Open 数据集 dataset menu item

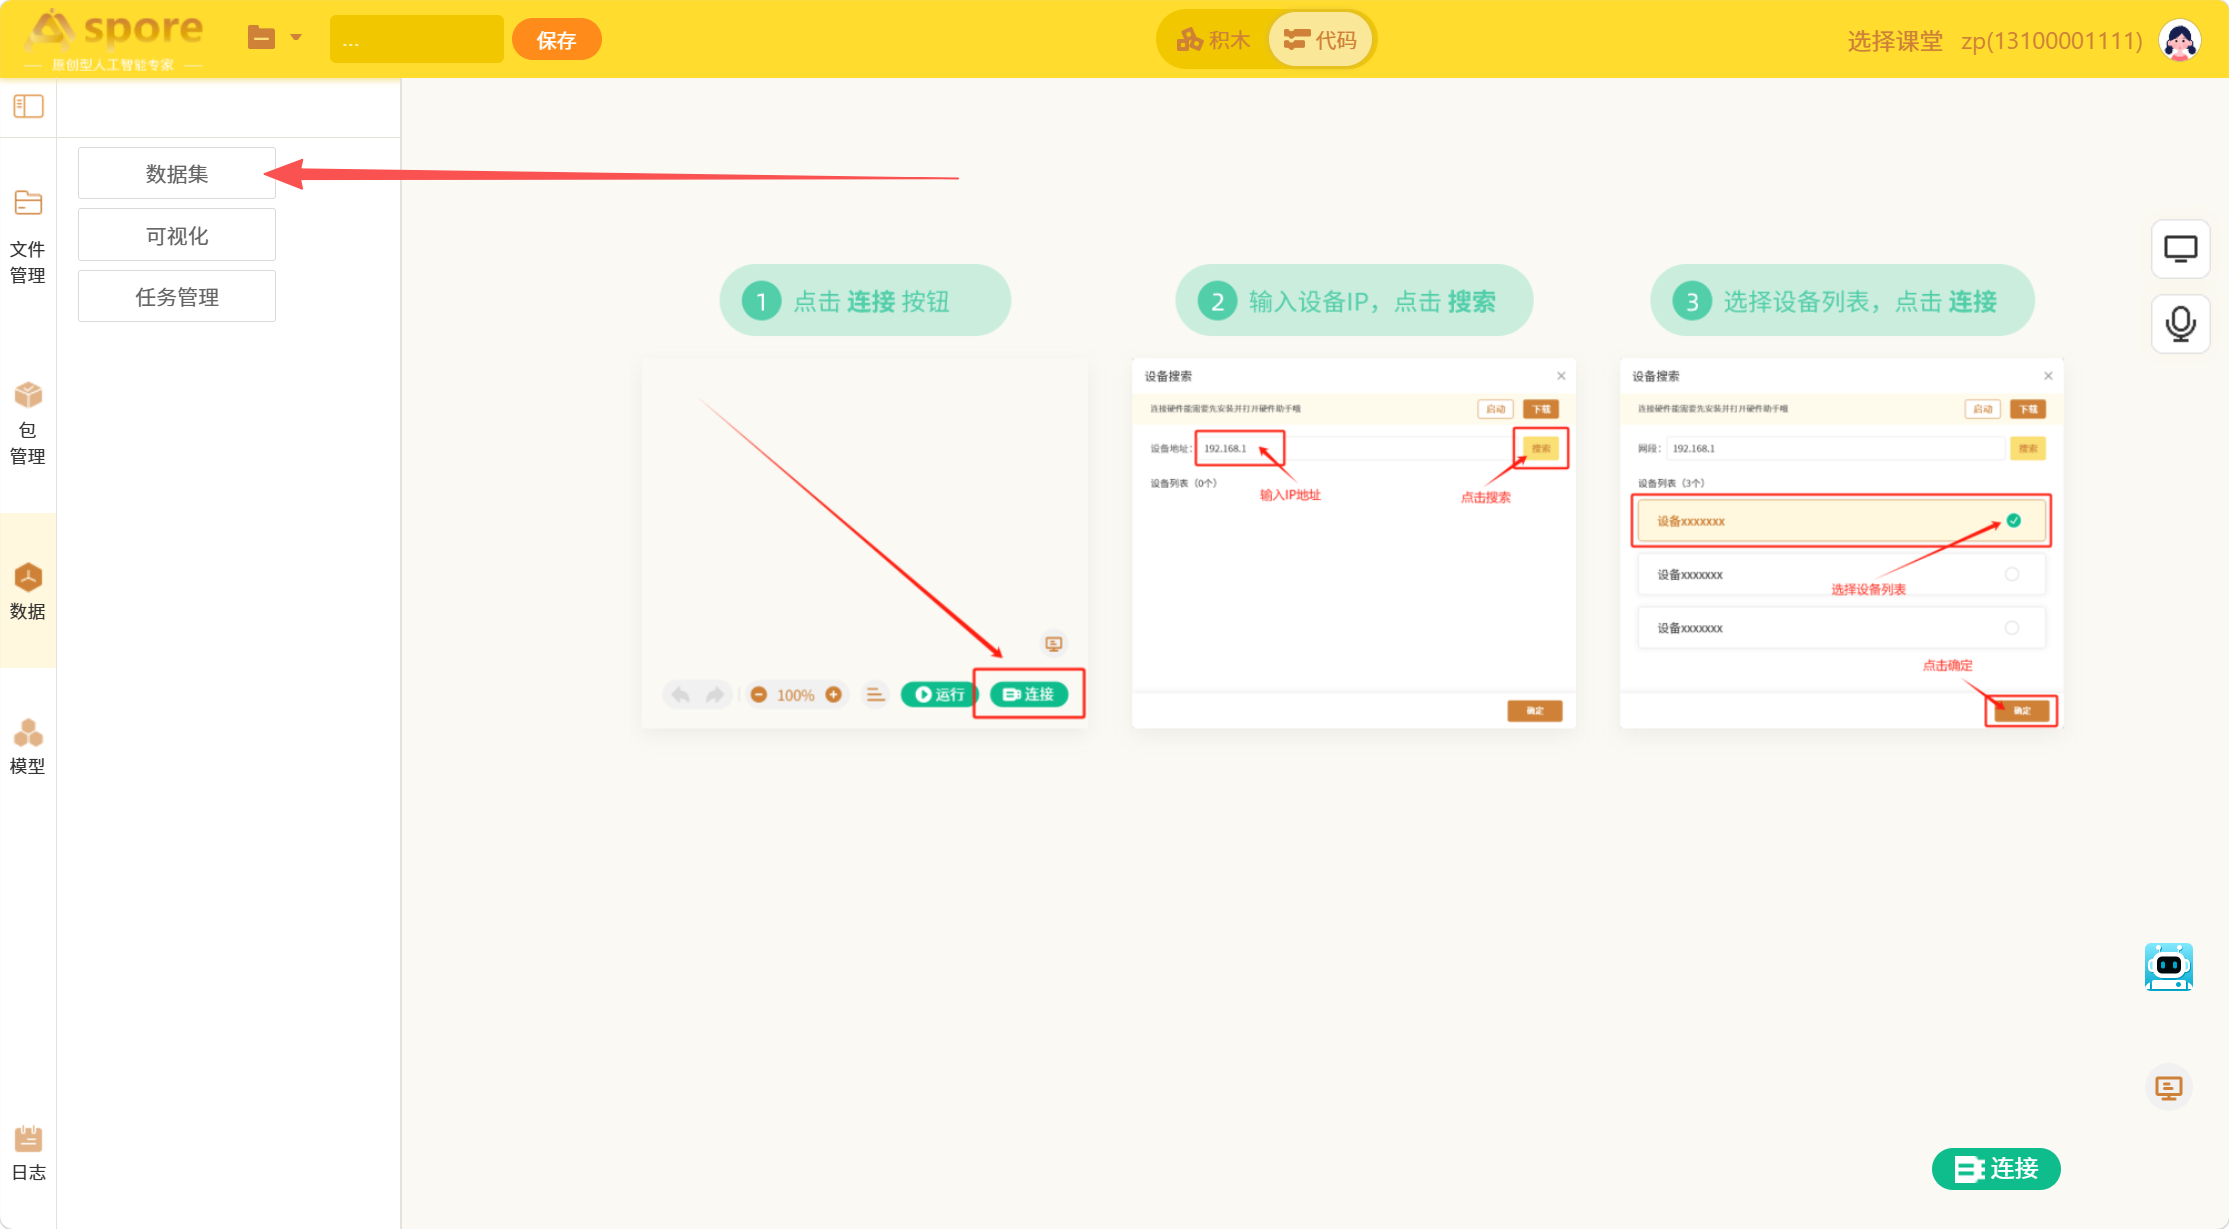click(x=177, y=173)
